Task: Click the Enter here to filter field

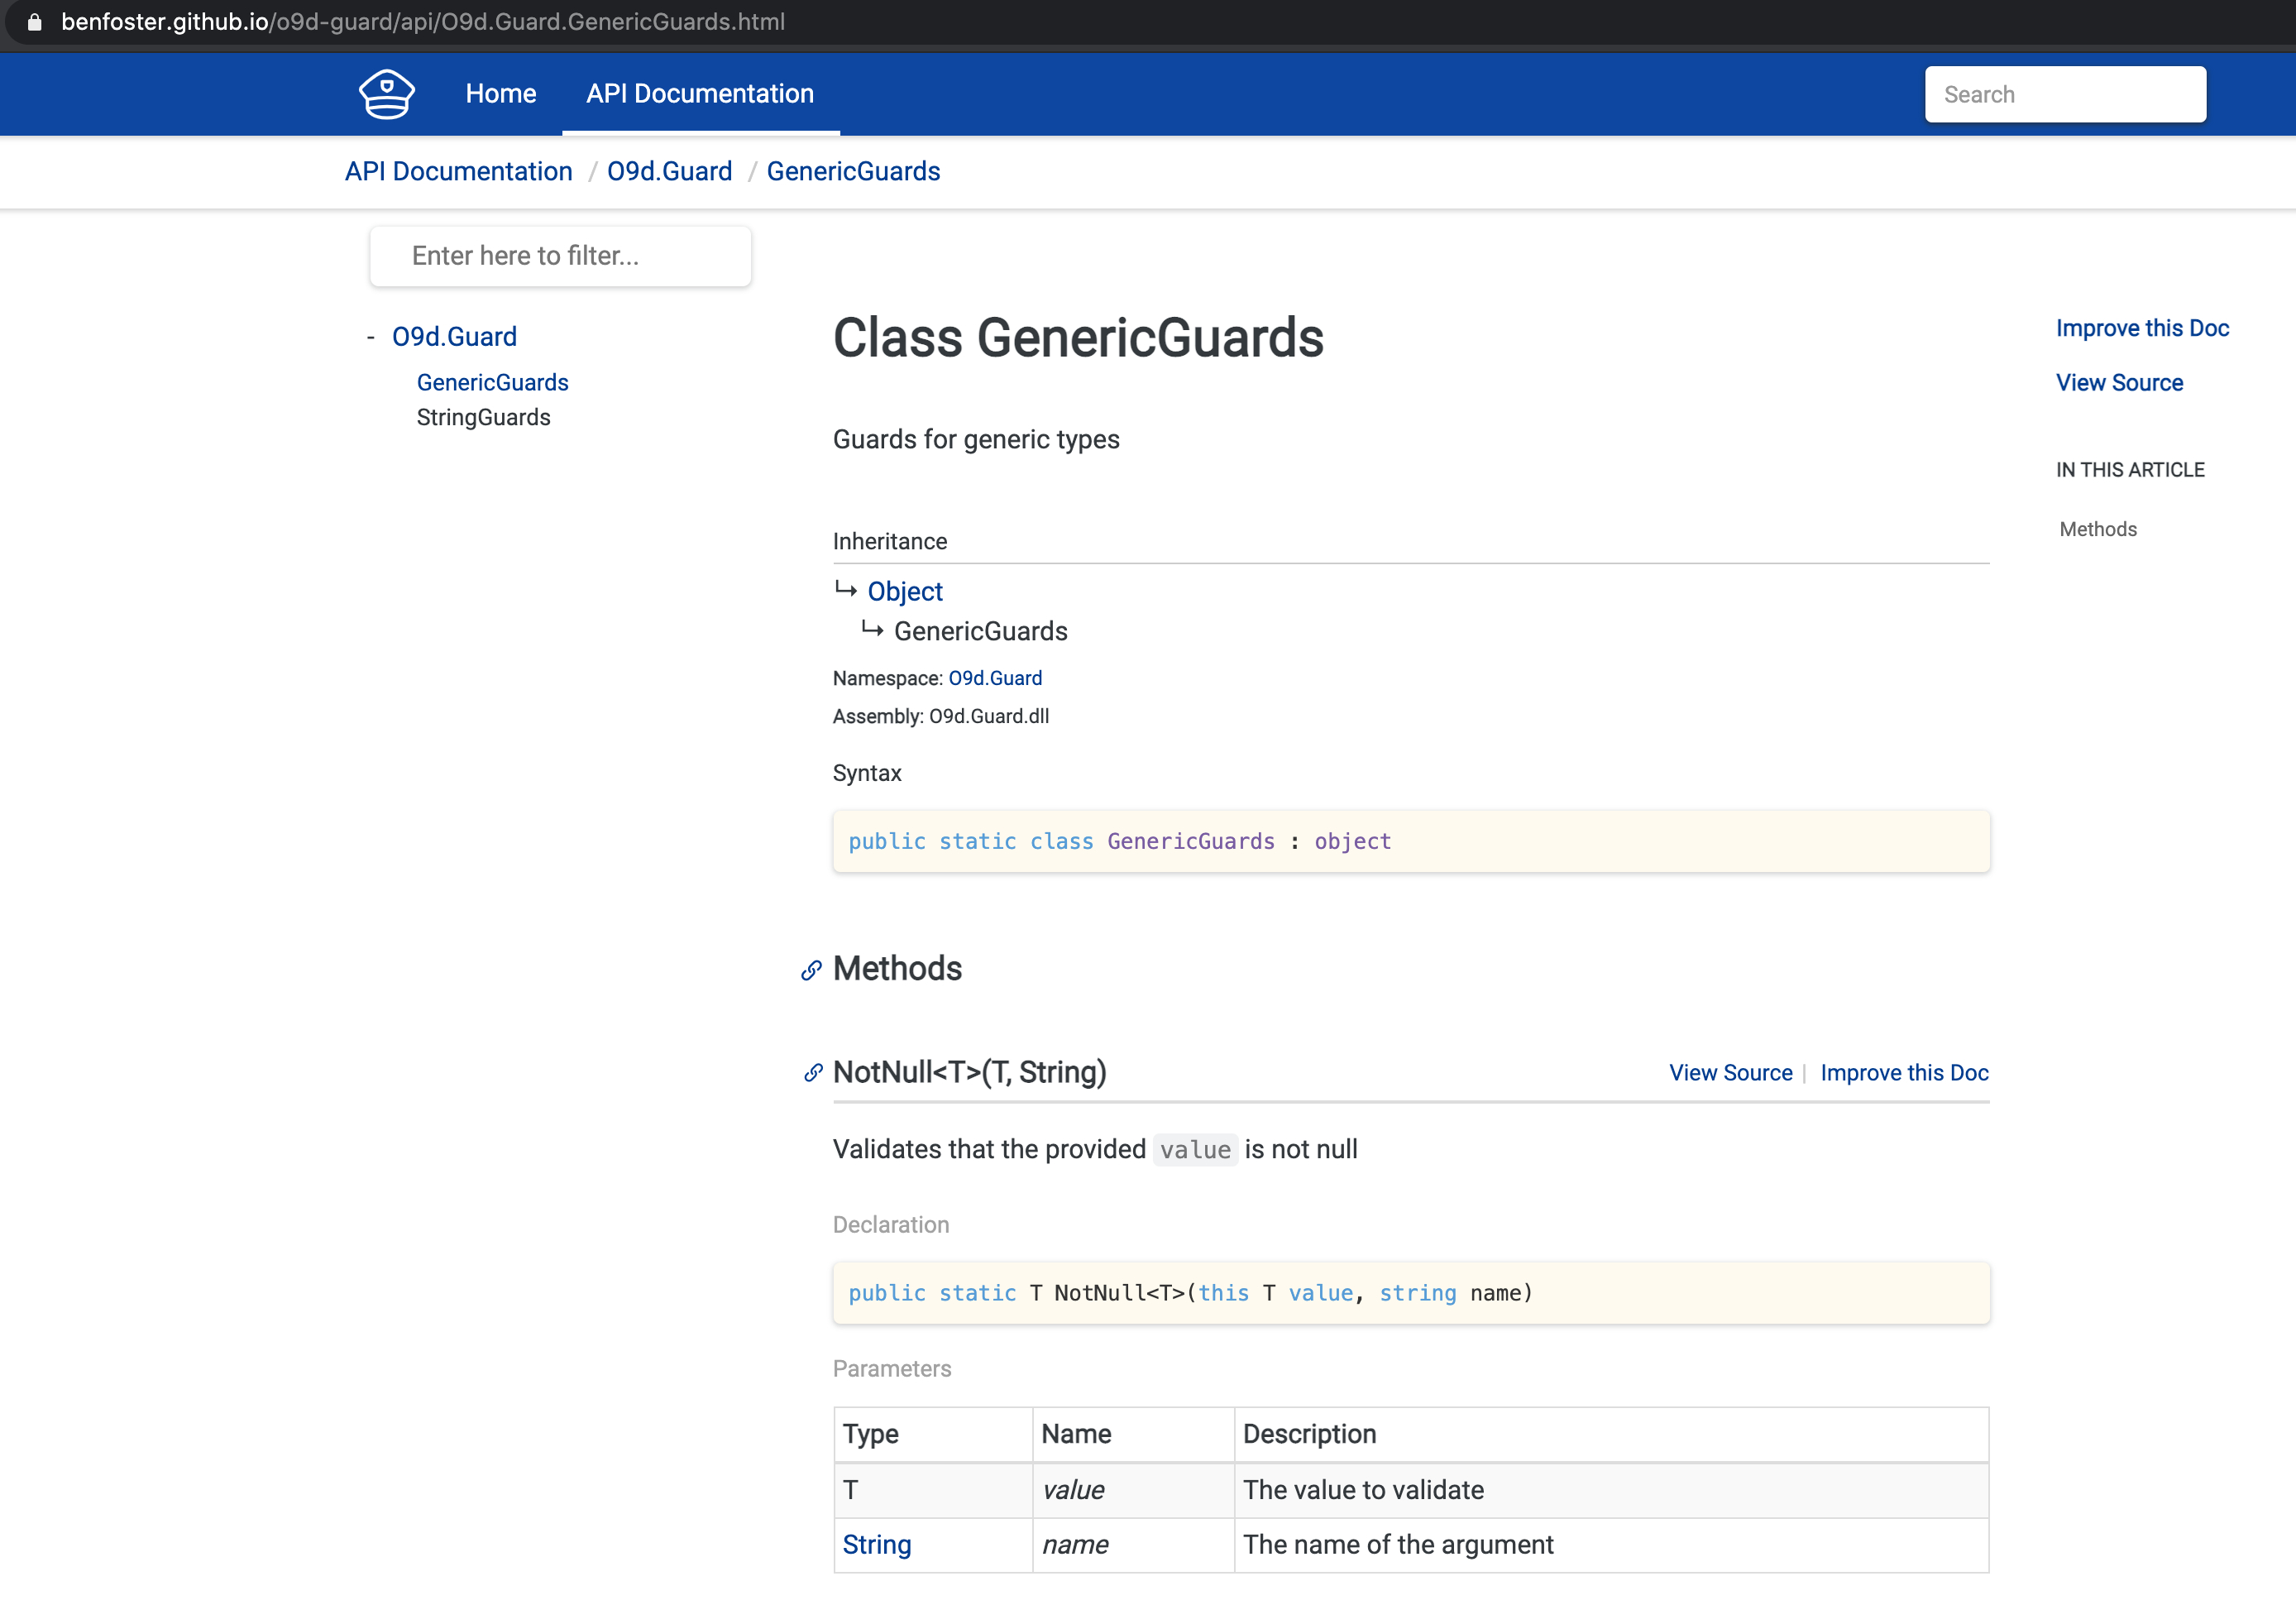Action: pos(560,256)
